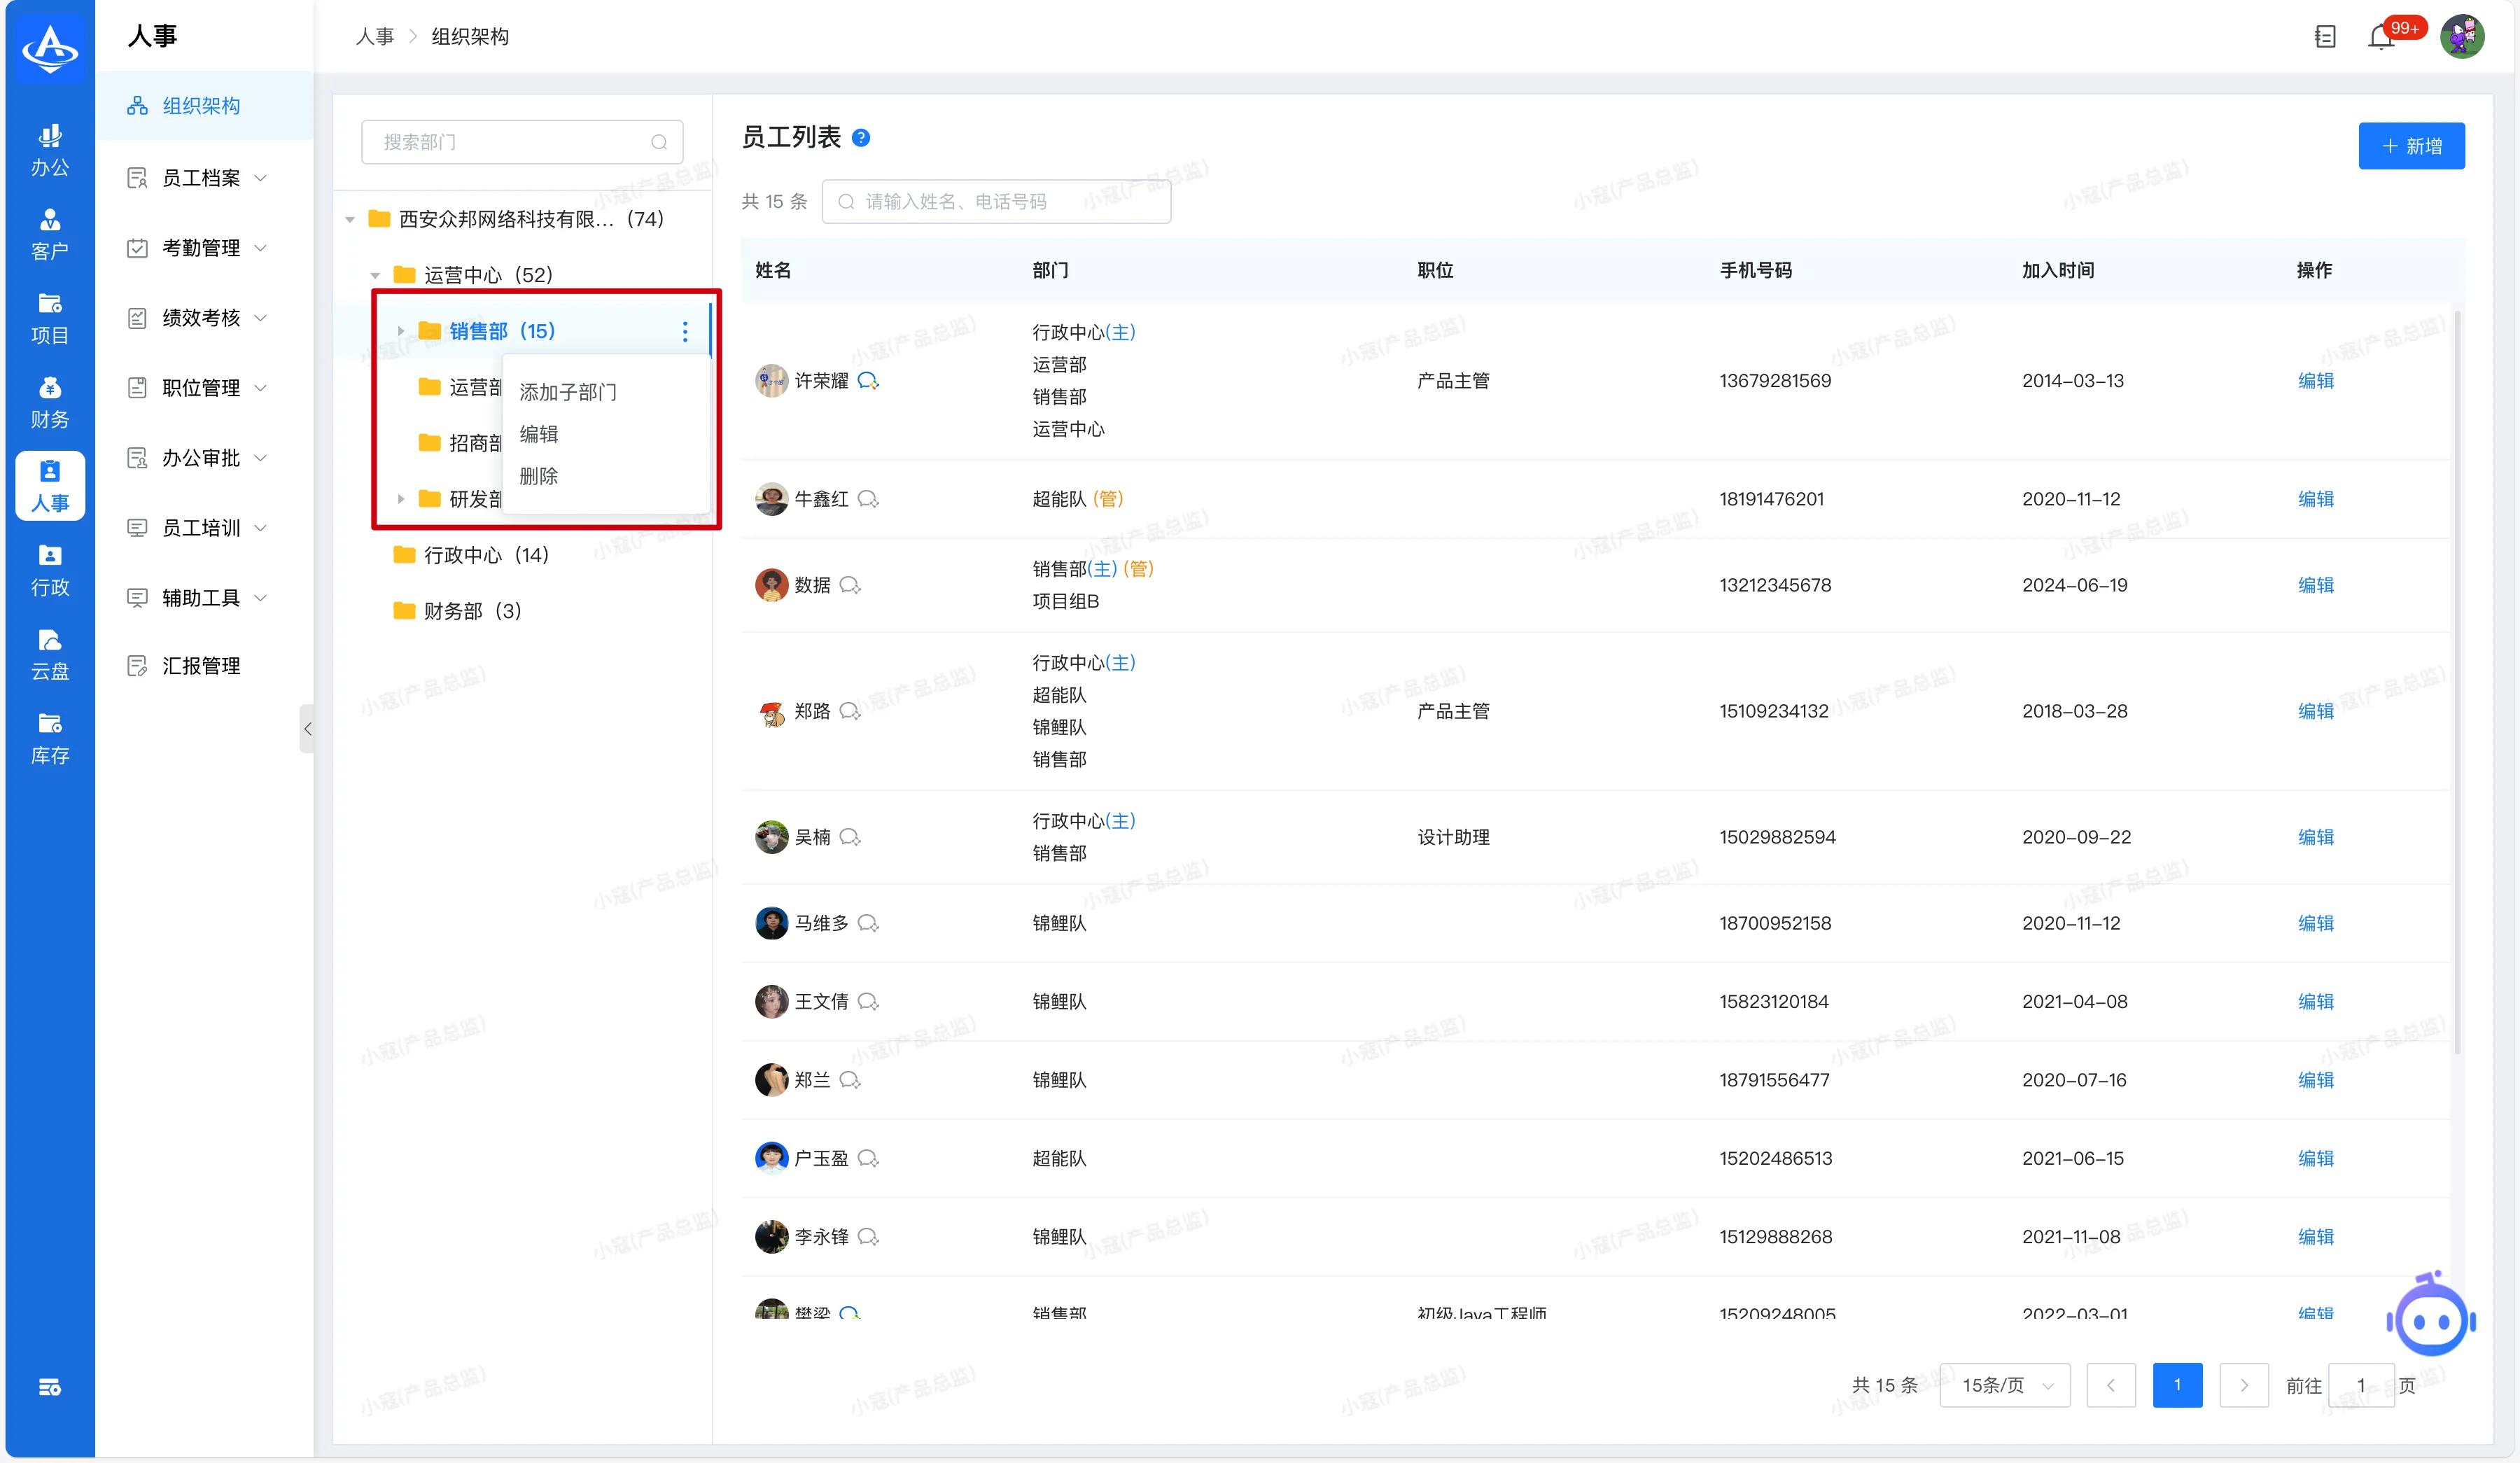
Task: Choose 删除 in the department menu
Action: (x=539, y=476)
